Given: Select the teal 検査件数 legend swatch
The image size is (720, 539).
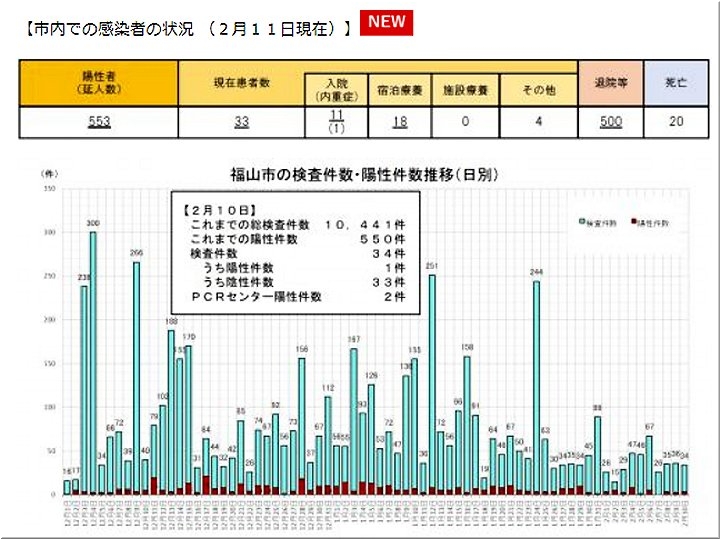Looking at the screenshot, I should [x=582, y=222].
